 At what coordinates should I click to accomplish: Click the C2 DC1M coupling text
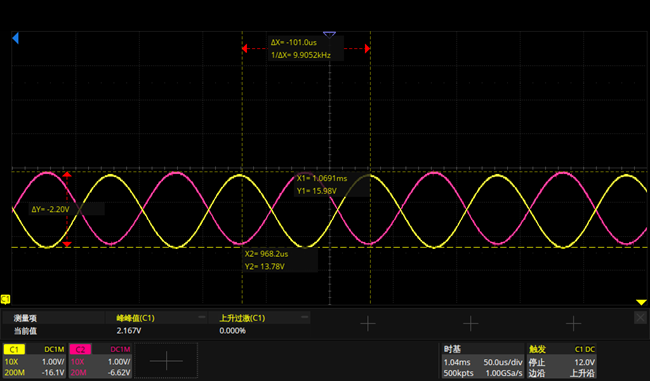[x=120, y=349]
